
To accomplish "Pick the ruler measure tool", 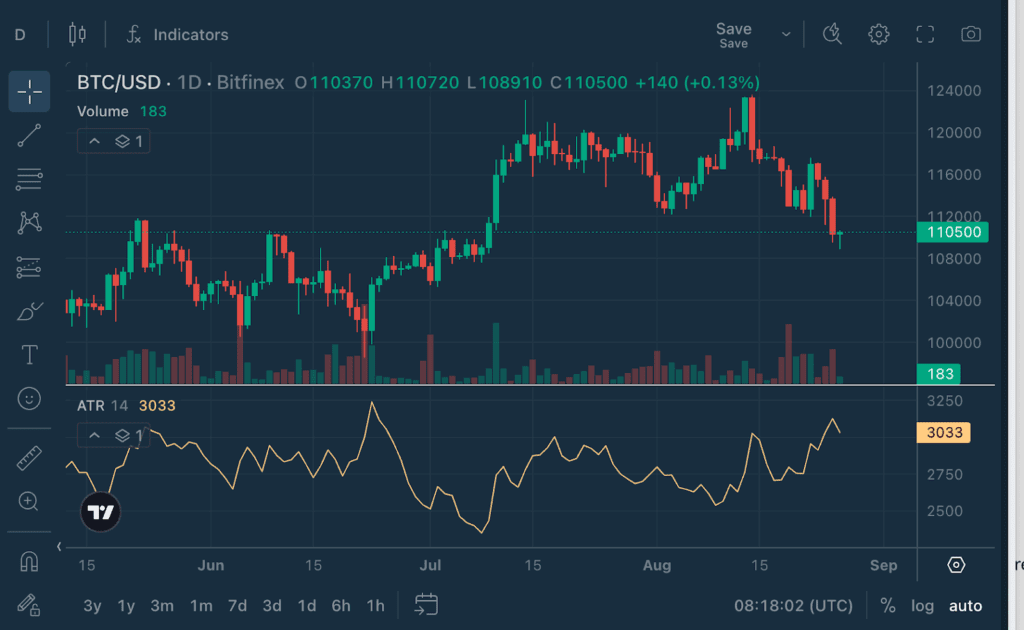I will (30, 458).
